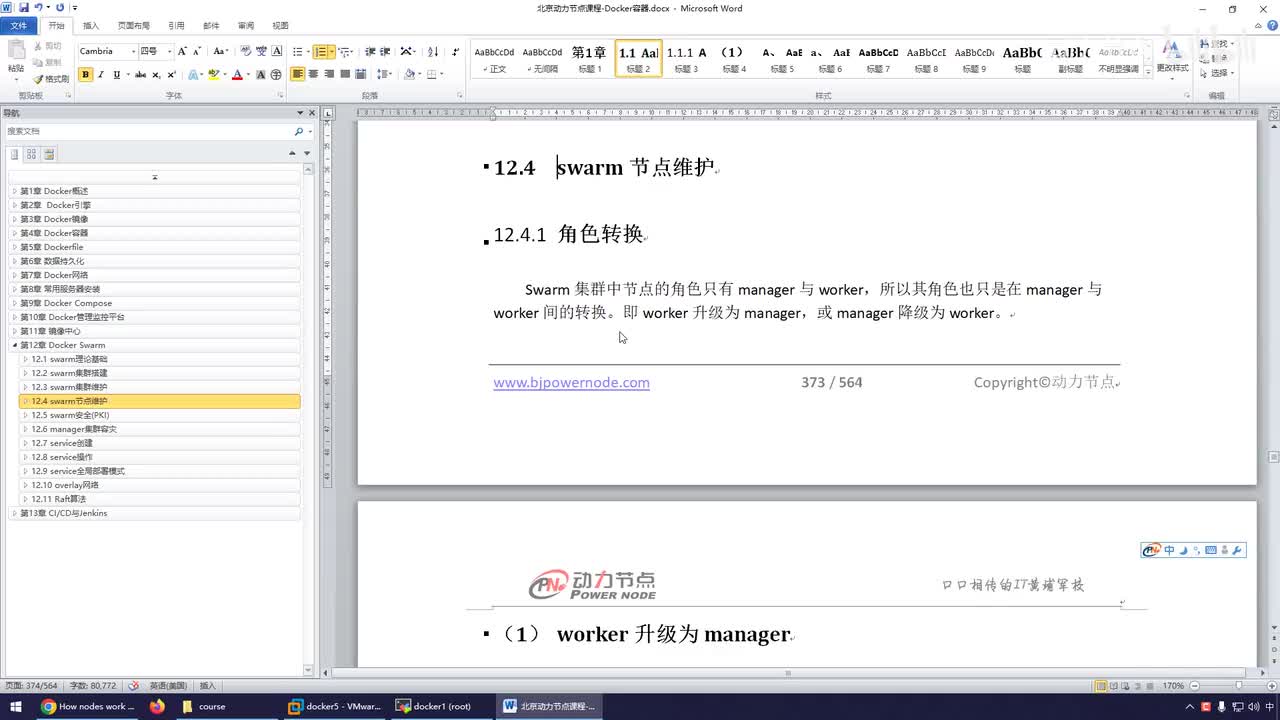Center the paragraph text
Viewport: 1280px width, 720px height.
[314, 75]
